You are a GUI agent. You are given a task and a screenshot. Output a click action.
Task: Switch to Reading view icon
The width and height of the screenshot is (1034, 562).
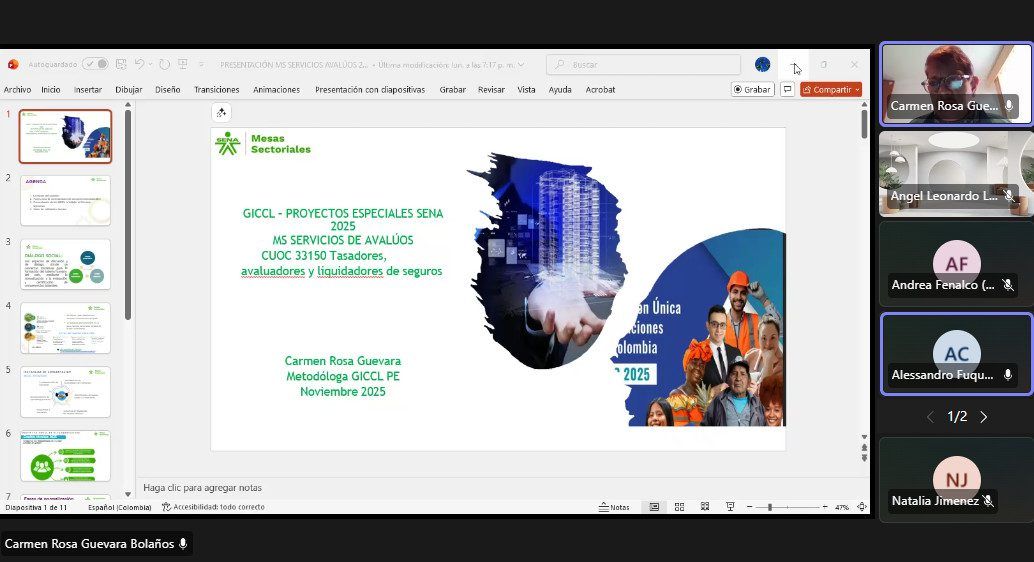[705, 507]
